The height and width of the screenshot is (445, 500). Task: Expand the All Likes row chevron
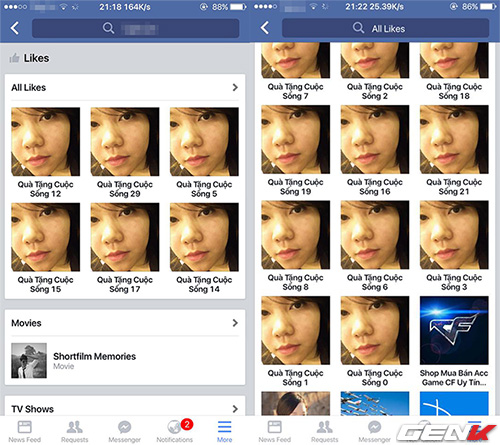pos(235,88)
